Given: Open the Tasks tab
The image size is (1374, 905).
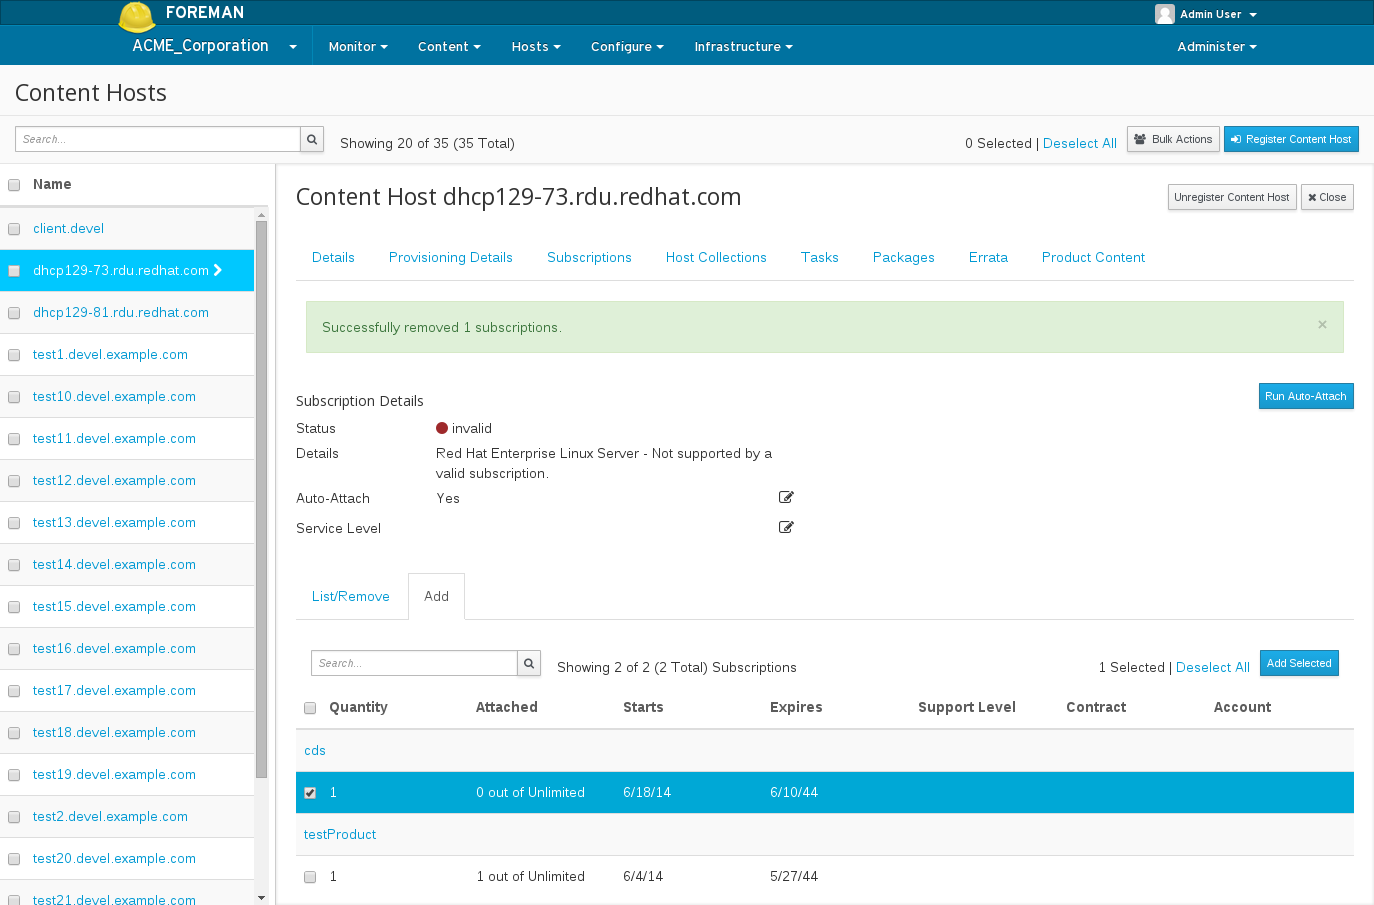Looking at the screenshot, I should [x=820, y=257].
